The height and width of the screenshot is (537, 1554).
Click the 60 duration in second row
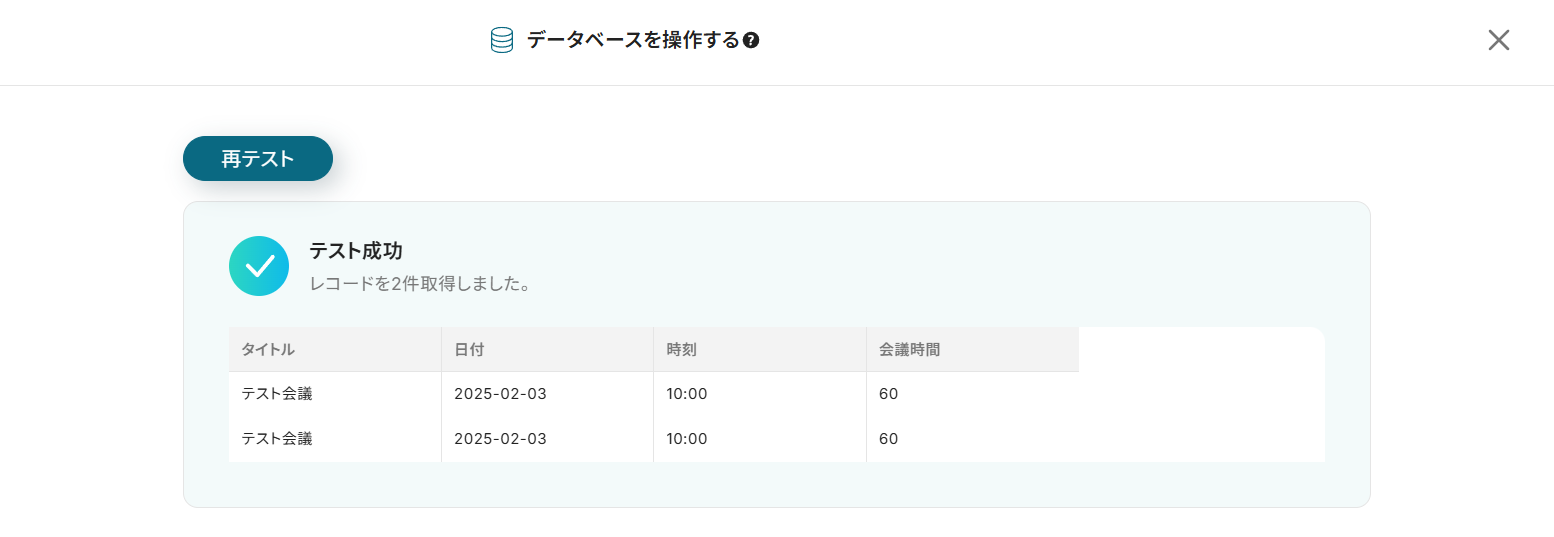point(888,438)
